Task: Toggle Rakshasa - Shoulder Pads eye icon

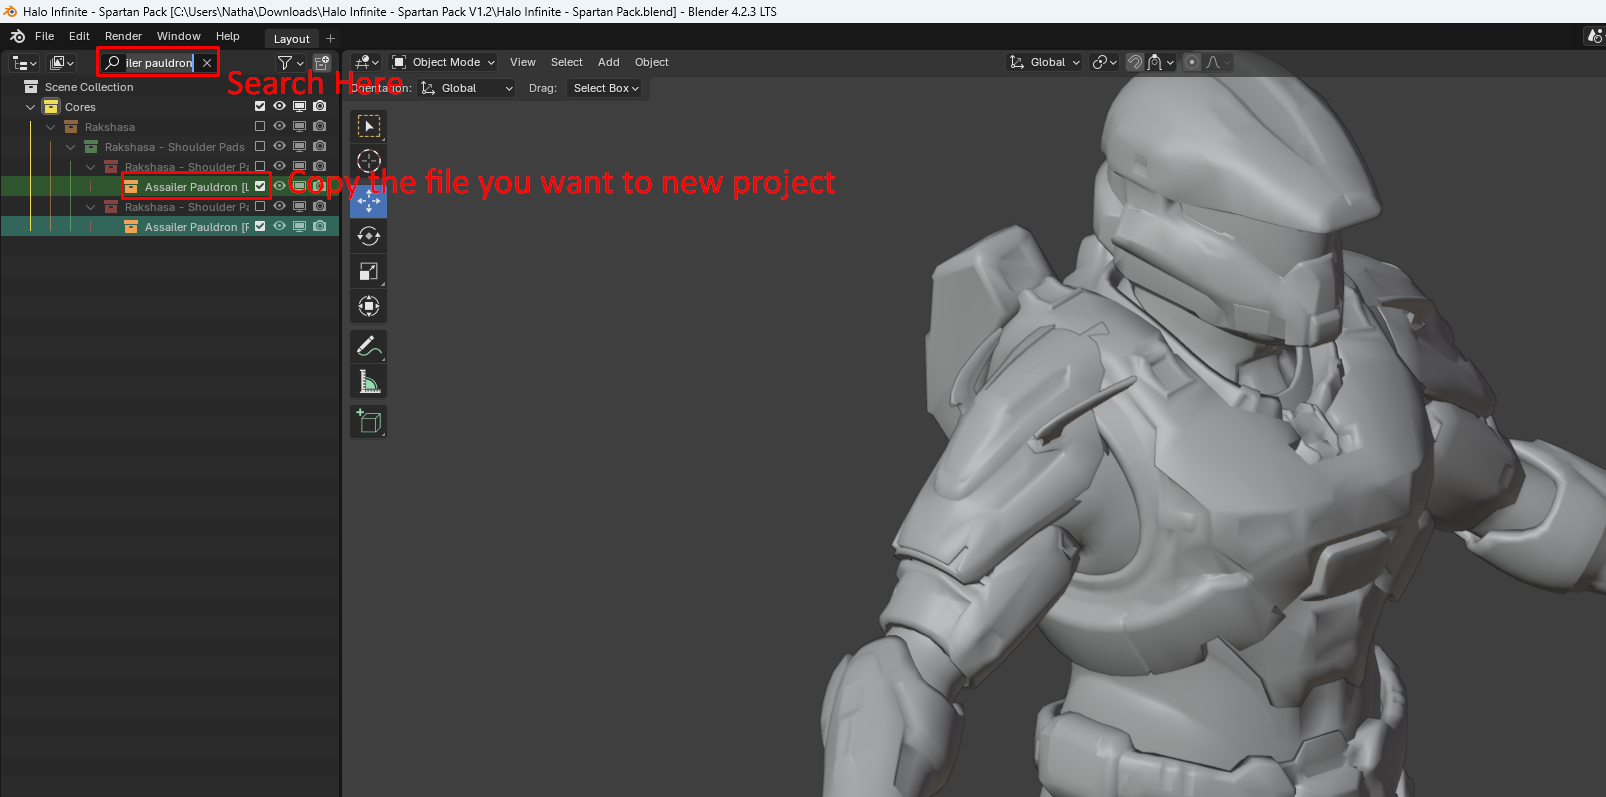Action: pos(280,146)
